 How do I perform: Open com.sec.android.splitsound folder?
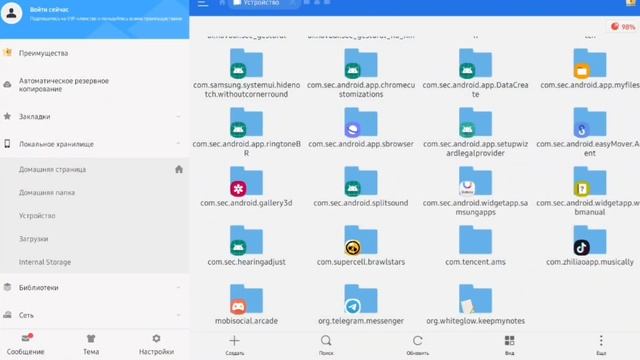361,187
